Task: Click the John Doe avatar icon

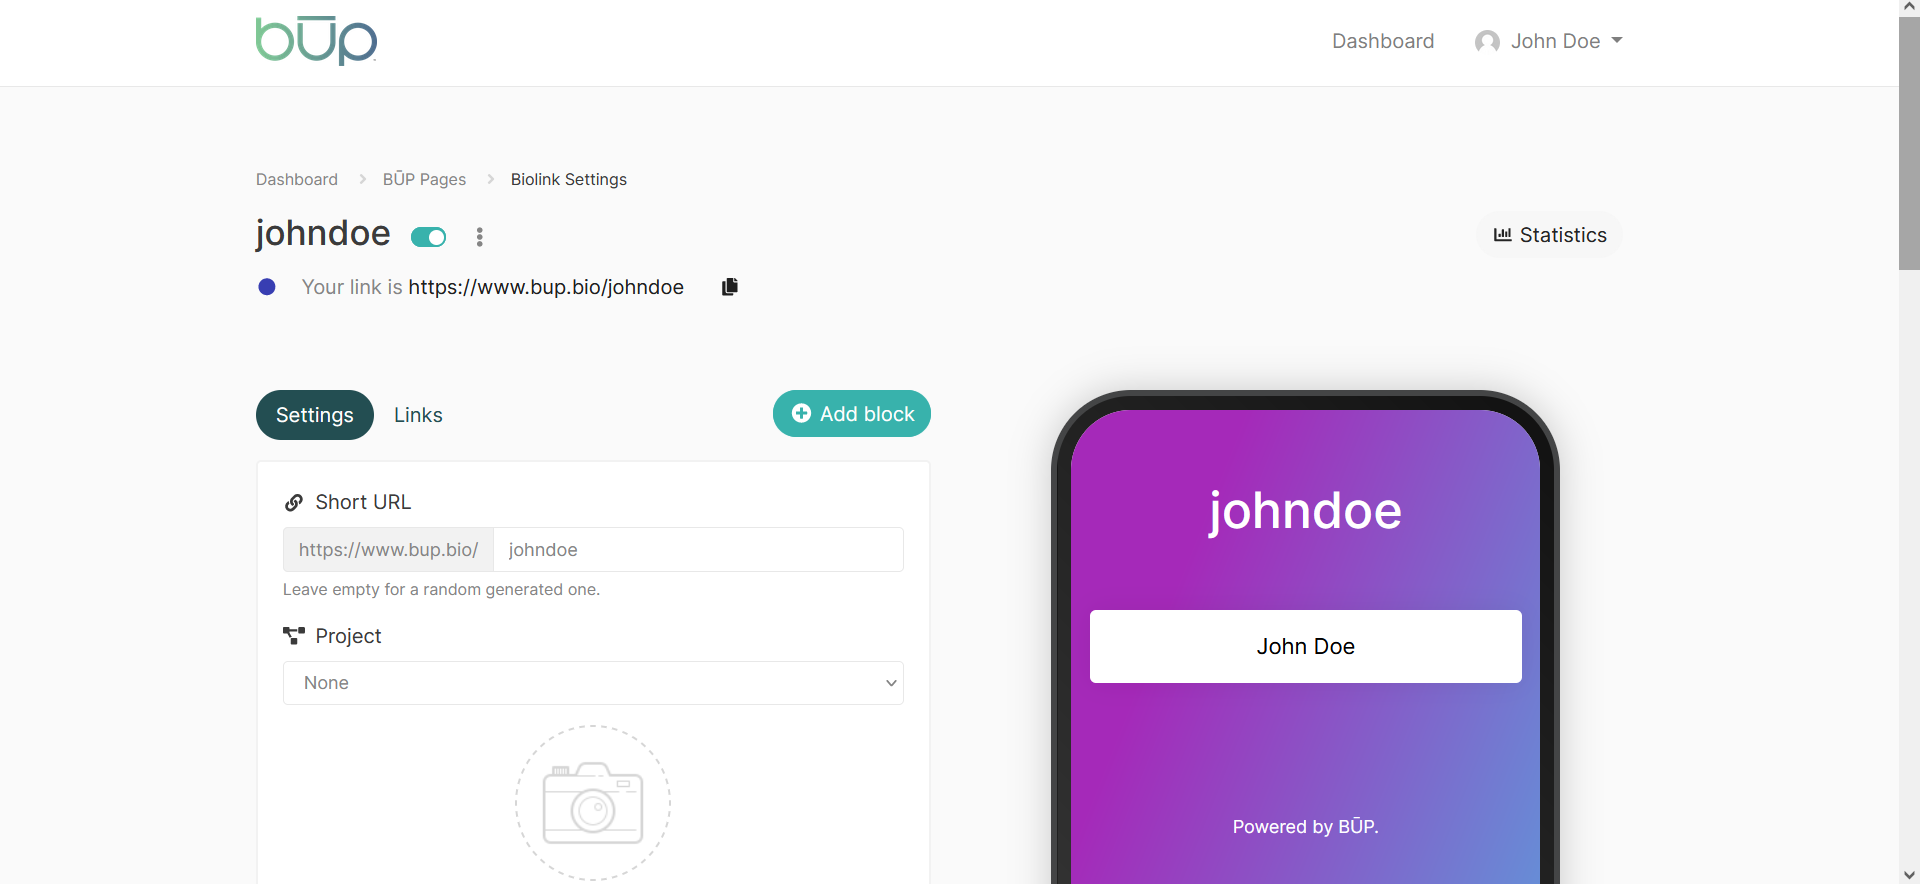Action: [1487, 41]
